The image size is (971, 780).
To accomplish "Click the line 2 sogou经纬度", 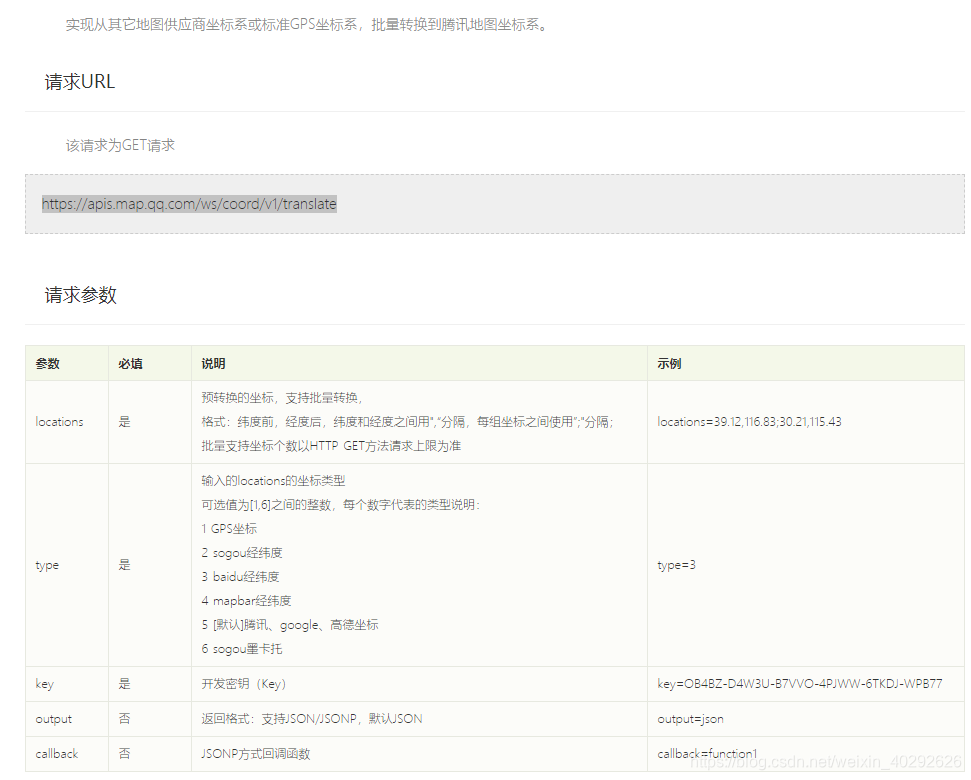I will (242, 553).
